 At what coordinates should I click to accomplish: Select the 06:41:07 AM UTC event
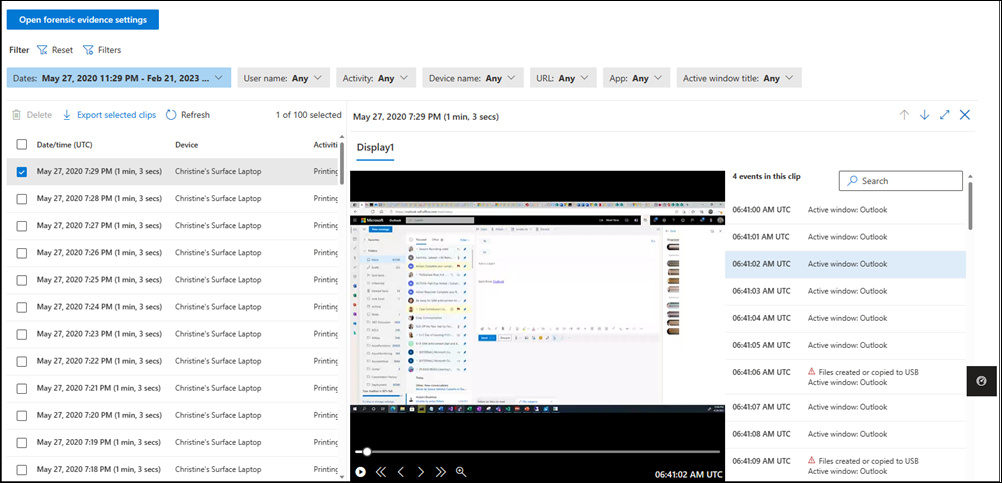coord(845,407)
